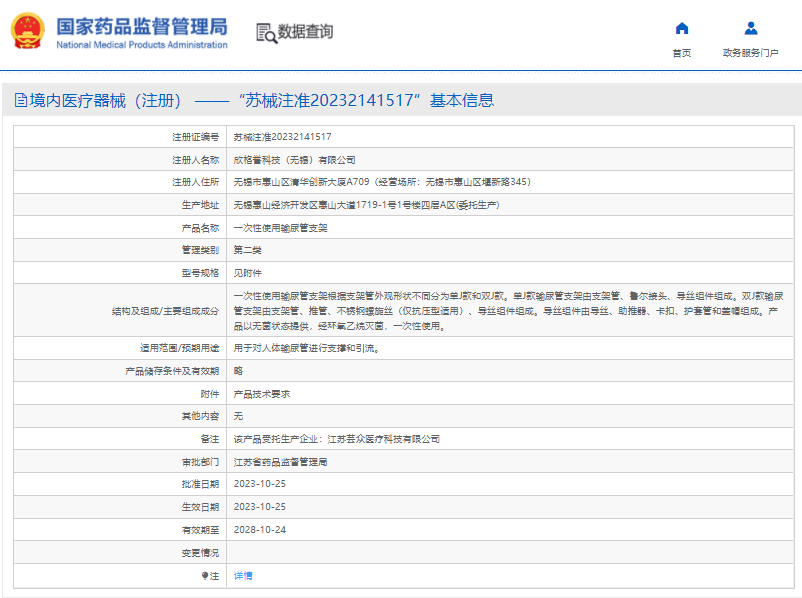This screenshot has width=802, height=598.
Task: Click the 生产地址 row label
Action: coord(200,205)
